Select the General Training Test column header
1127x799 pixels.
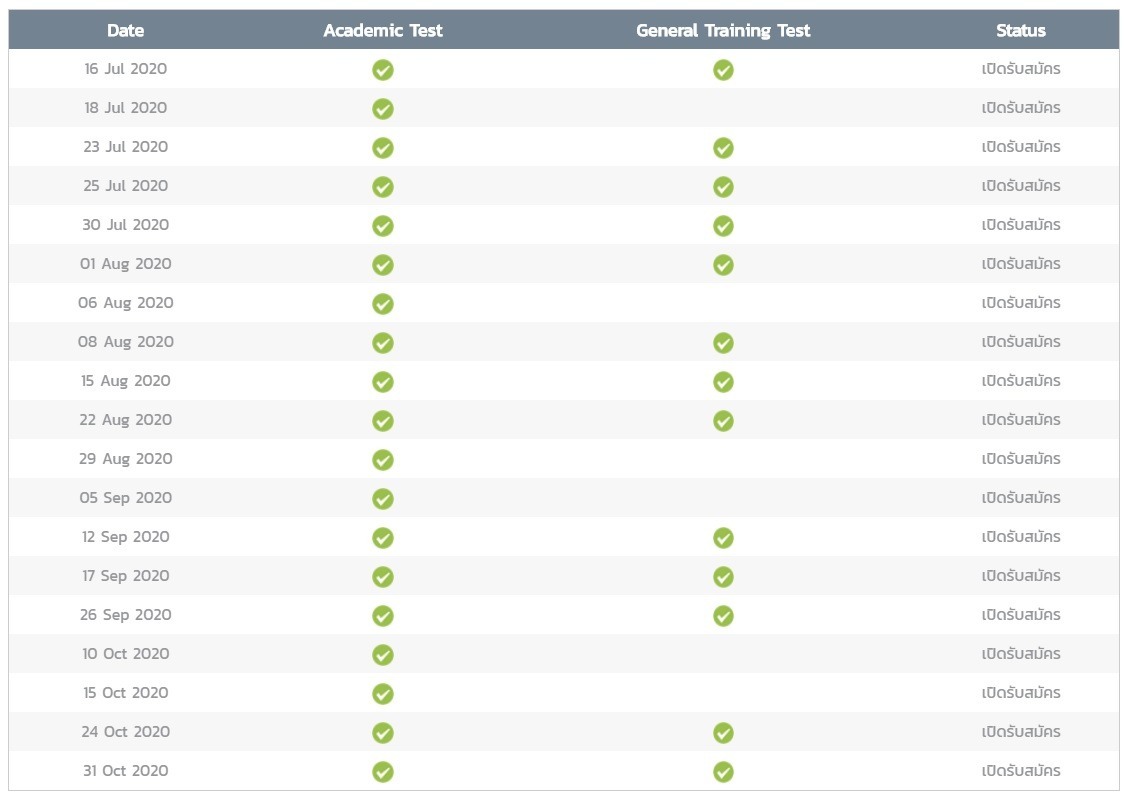click(723, 30)
